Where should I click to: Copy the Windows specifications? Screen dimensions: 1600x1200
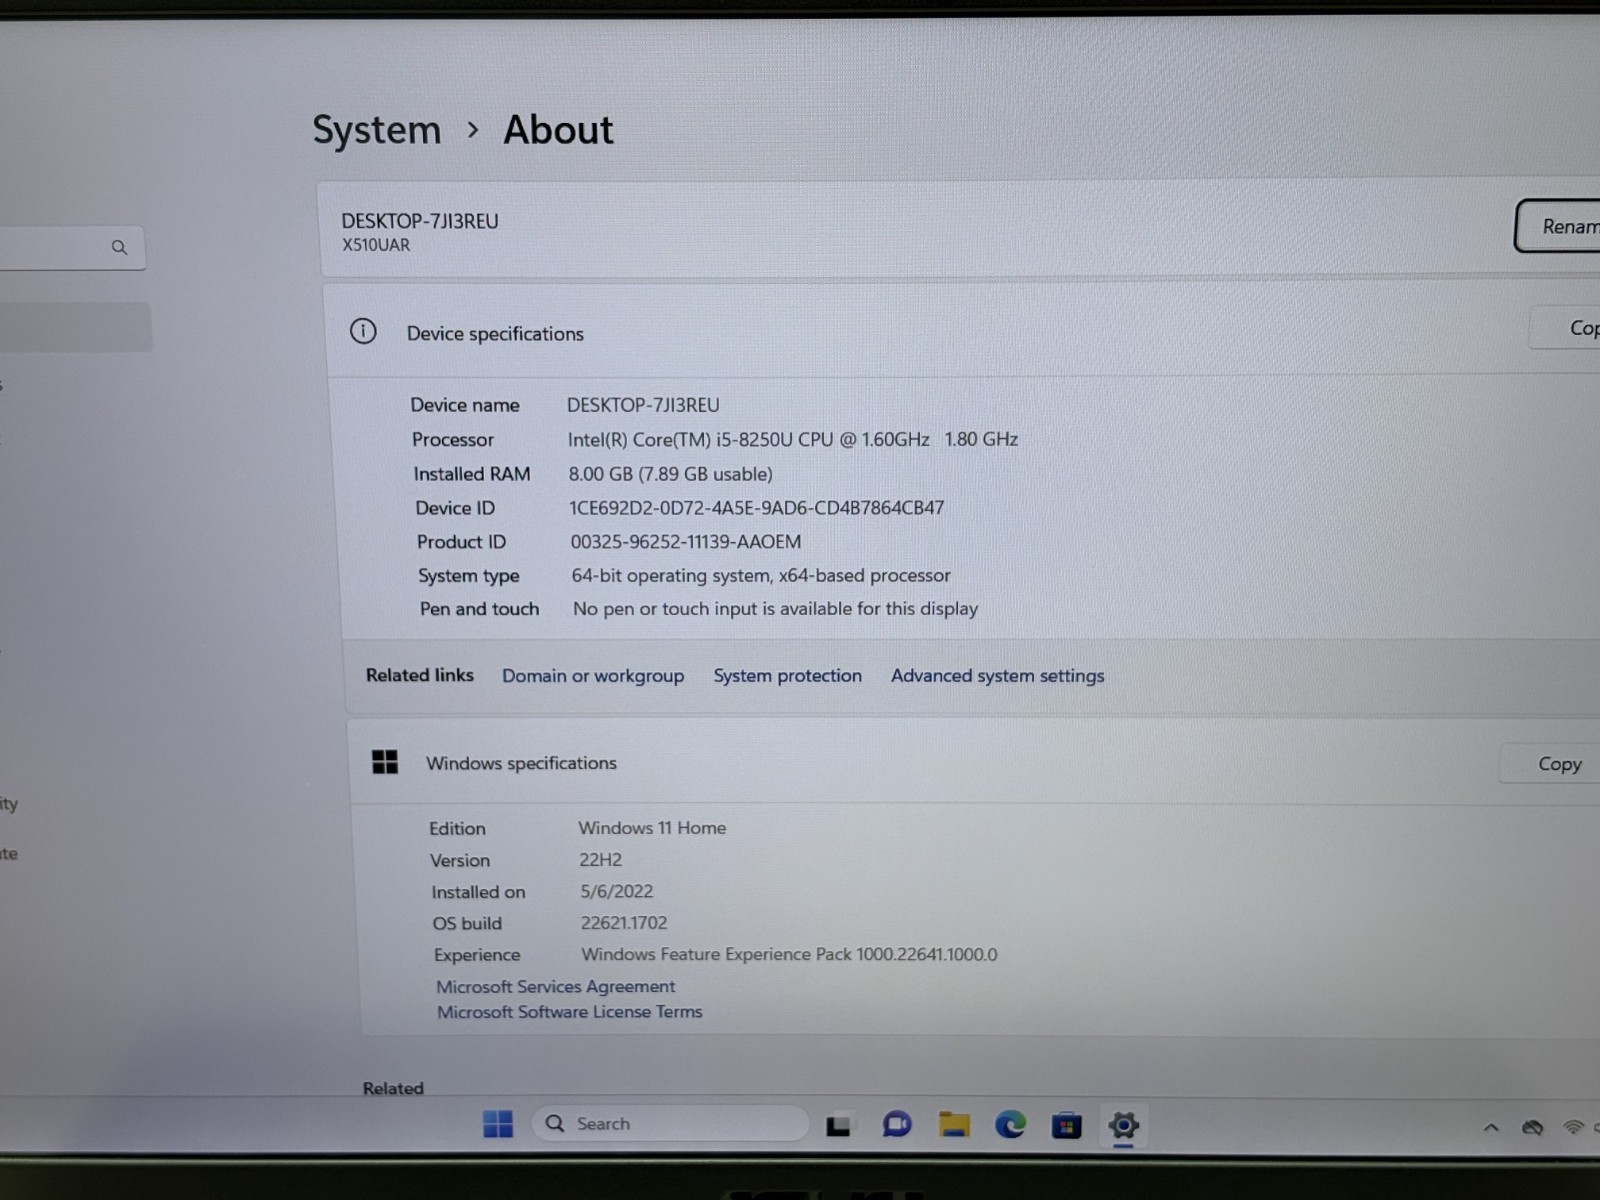click(1552, 764)
